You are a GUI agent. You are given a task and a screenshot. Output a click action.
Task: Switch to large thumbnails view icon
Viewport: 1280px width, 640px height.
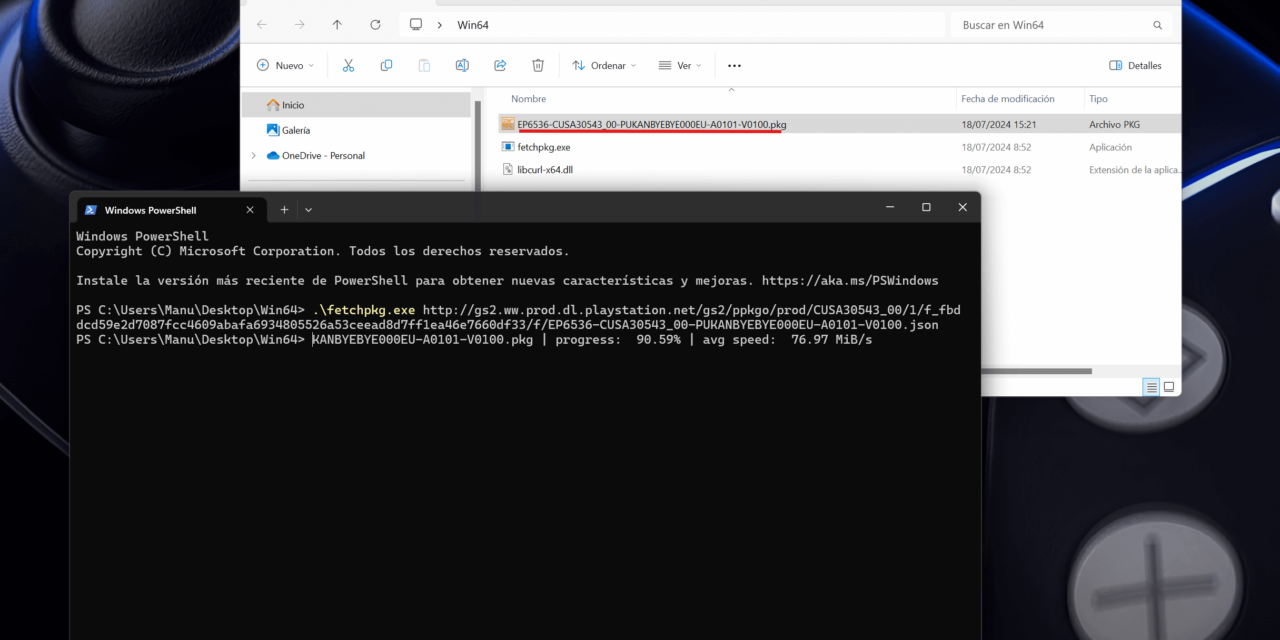[x=1168, y=387]
